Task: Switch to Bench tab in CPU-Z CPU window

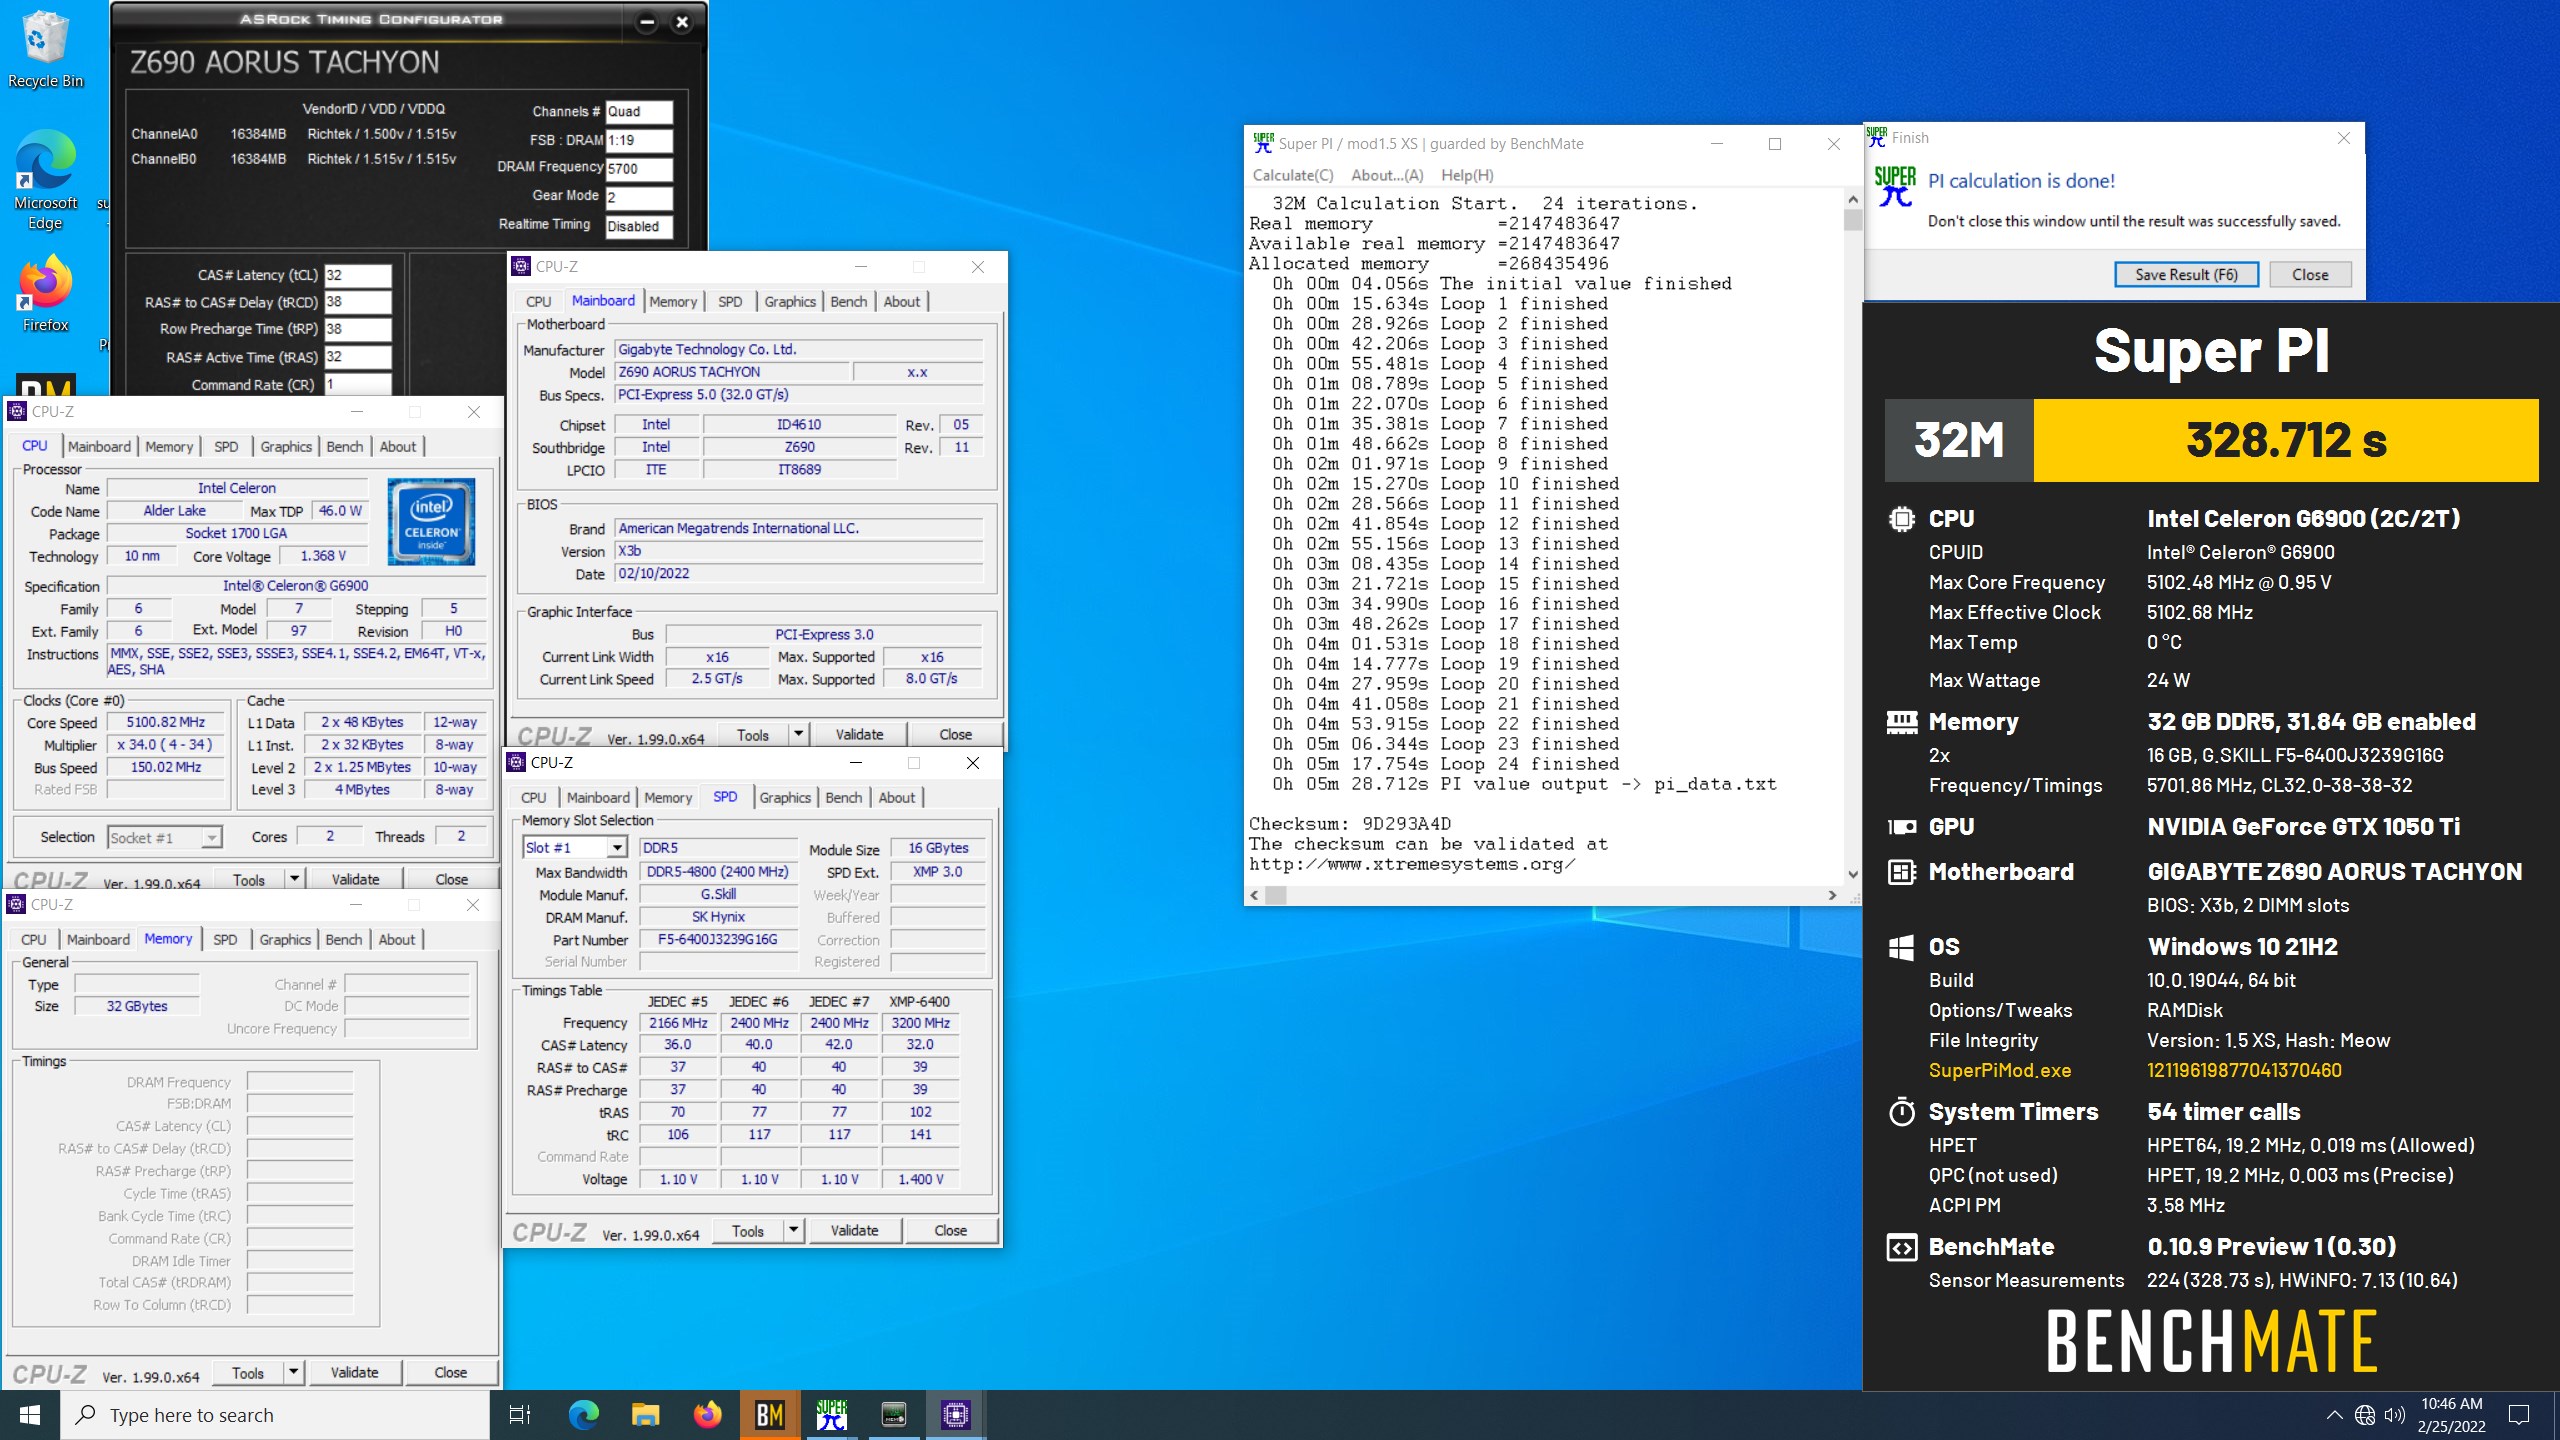Action: (345, 446)
